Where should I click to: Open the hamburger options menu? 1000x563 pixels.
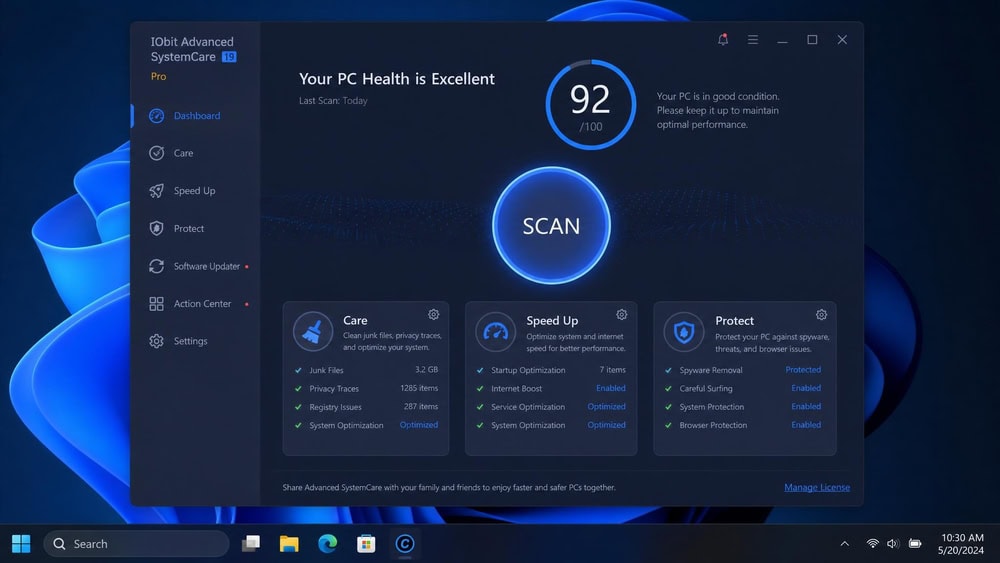click(x=753, y=40)
